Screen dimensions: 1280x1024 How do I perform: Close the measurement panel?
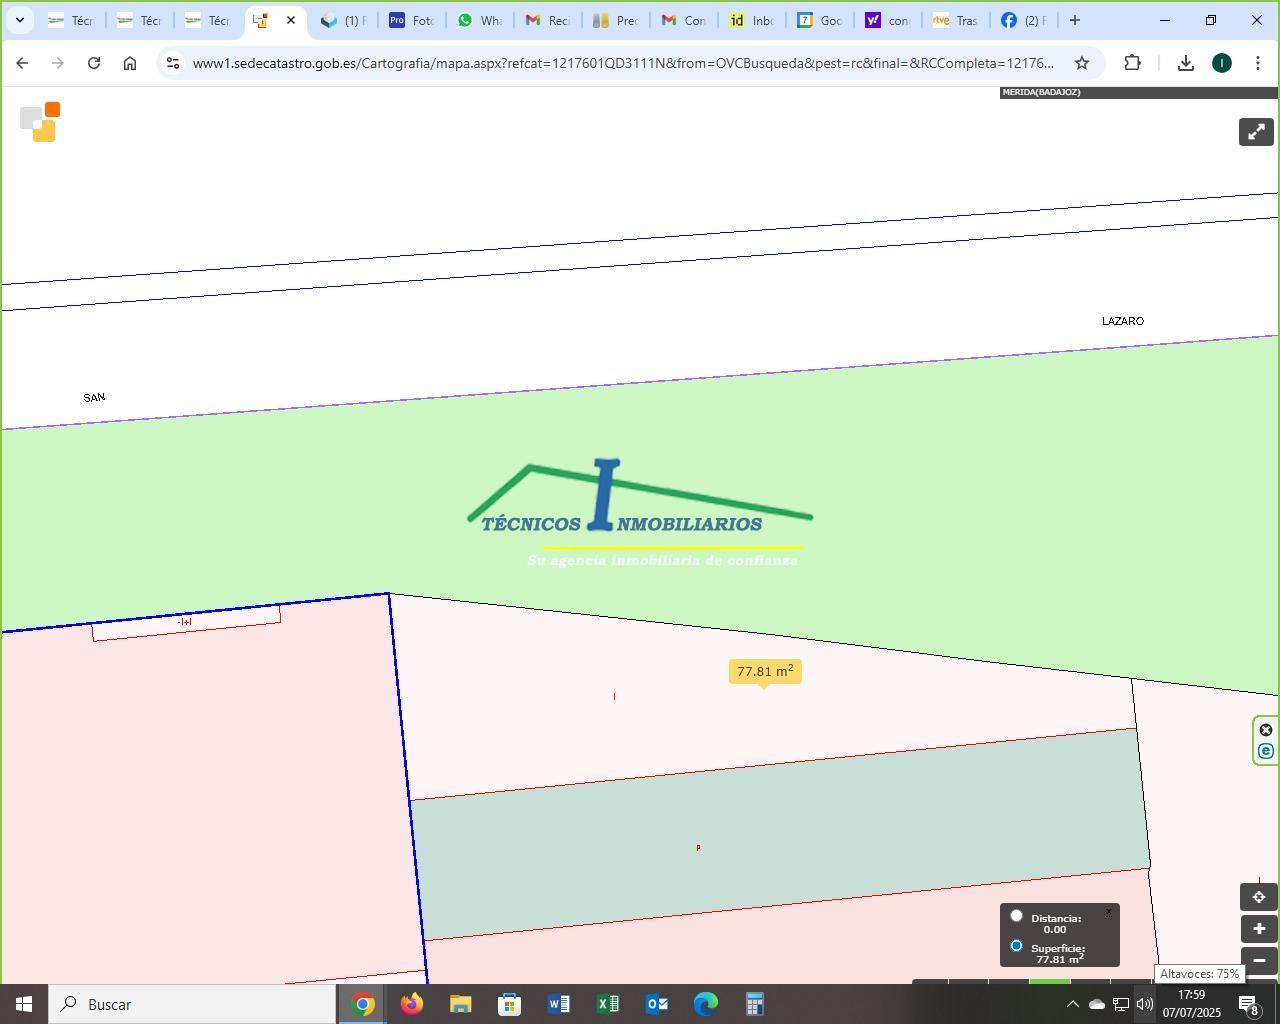tap(1108, 913)
